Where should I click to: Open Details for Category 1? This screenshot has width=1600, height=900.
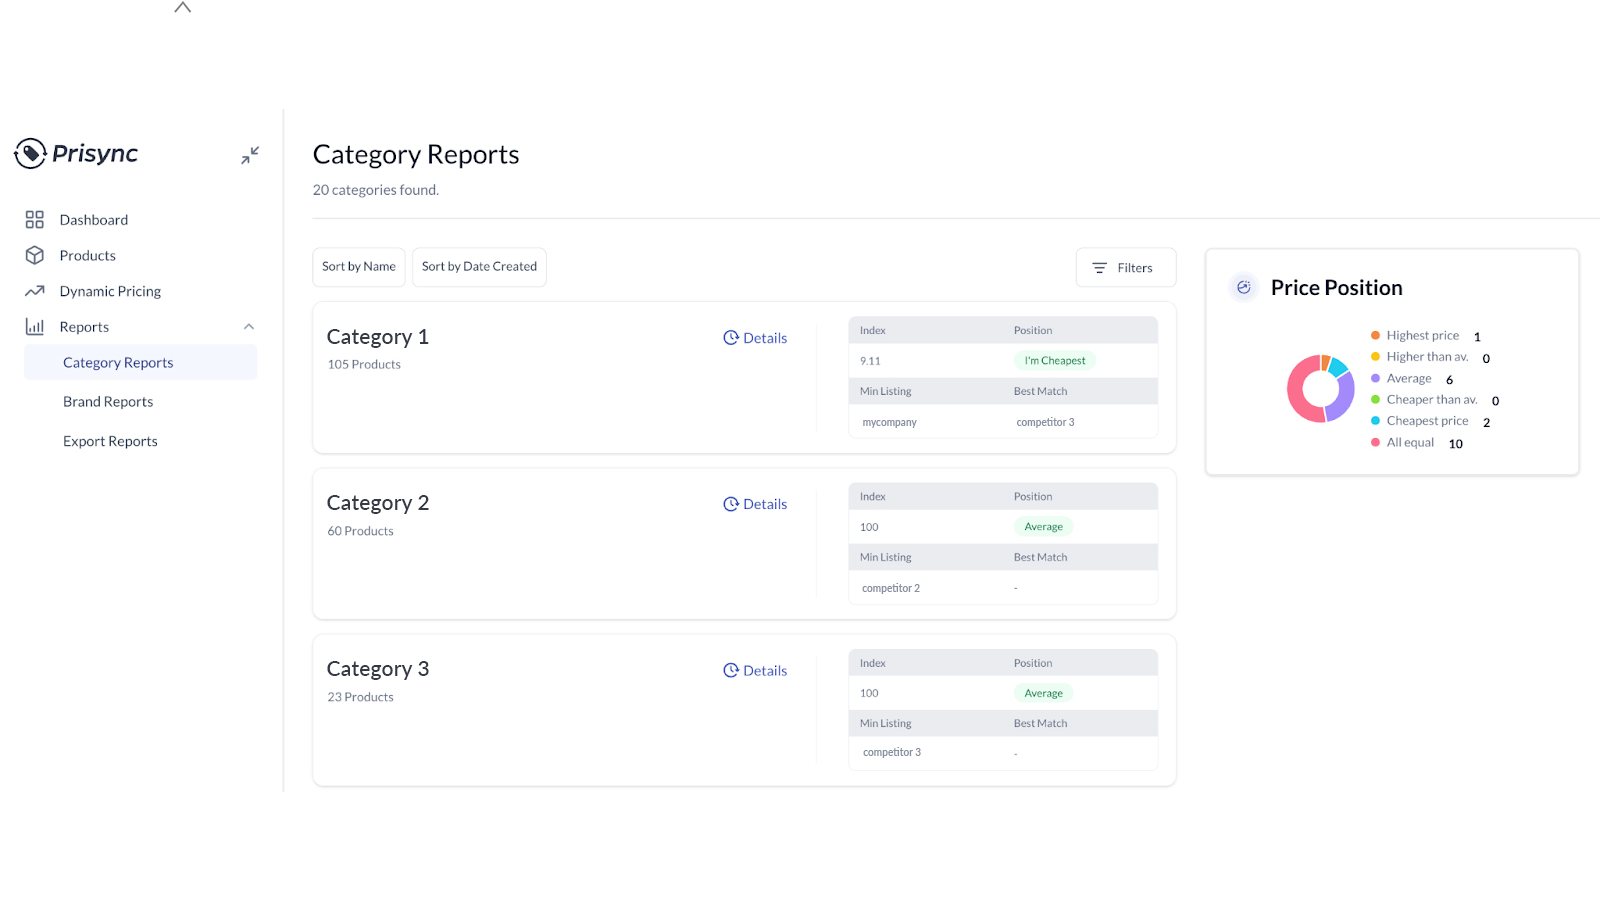(764, 337)
